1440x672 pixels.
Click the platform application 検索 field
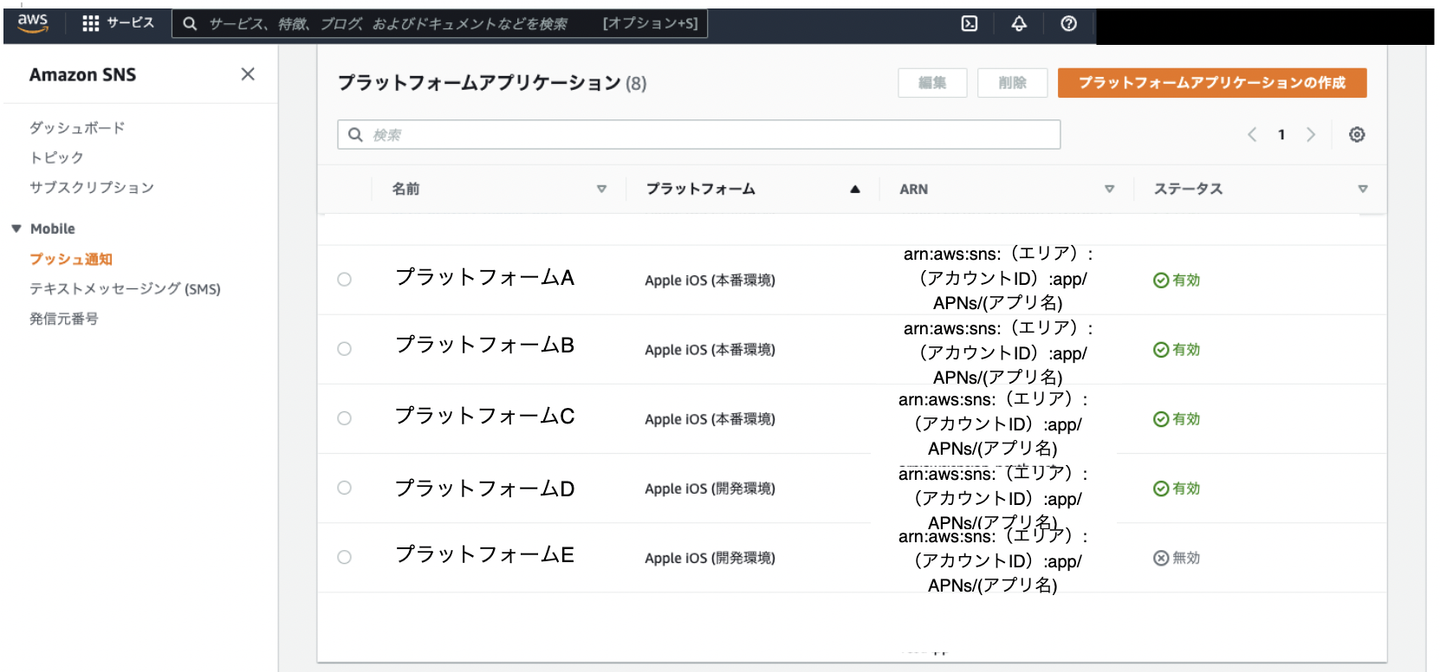[x=699, y=135]
